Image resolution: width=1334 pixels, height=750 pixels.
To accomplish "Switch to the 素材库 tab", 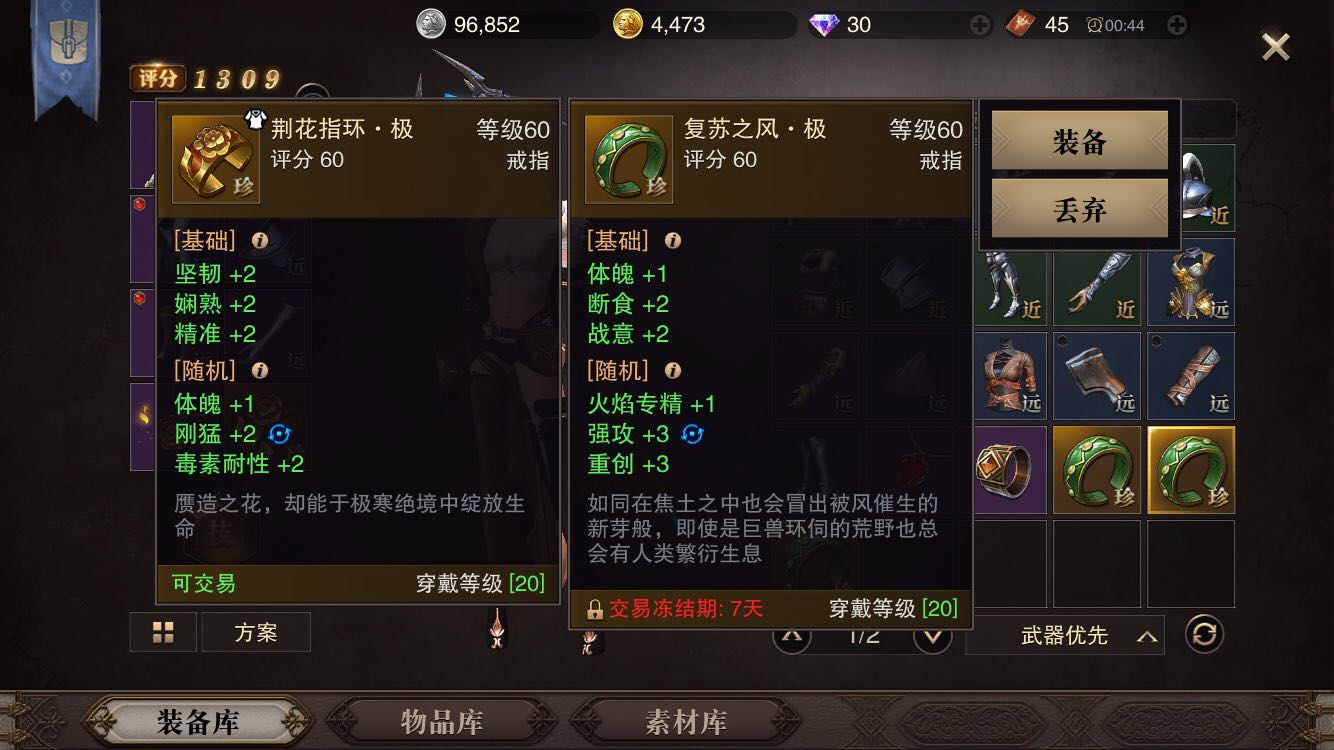I will [x=685, y=721].
